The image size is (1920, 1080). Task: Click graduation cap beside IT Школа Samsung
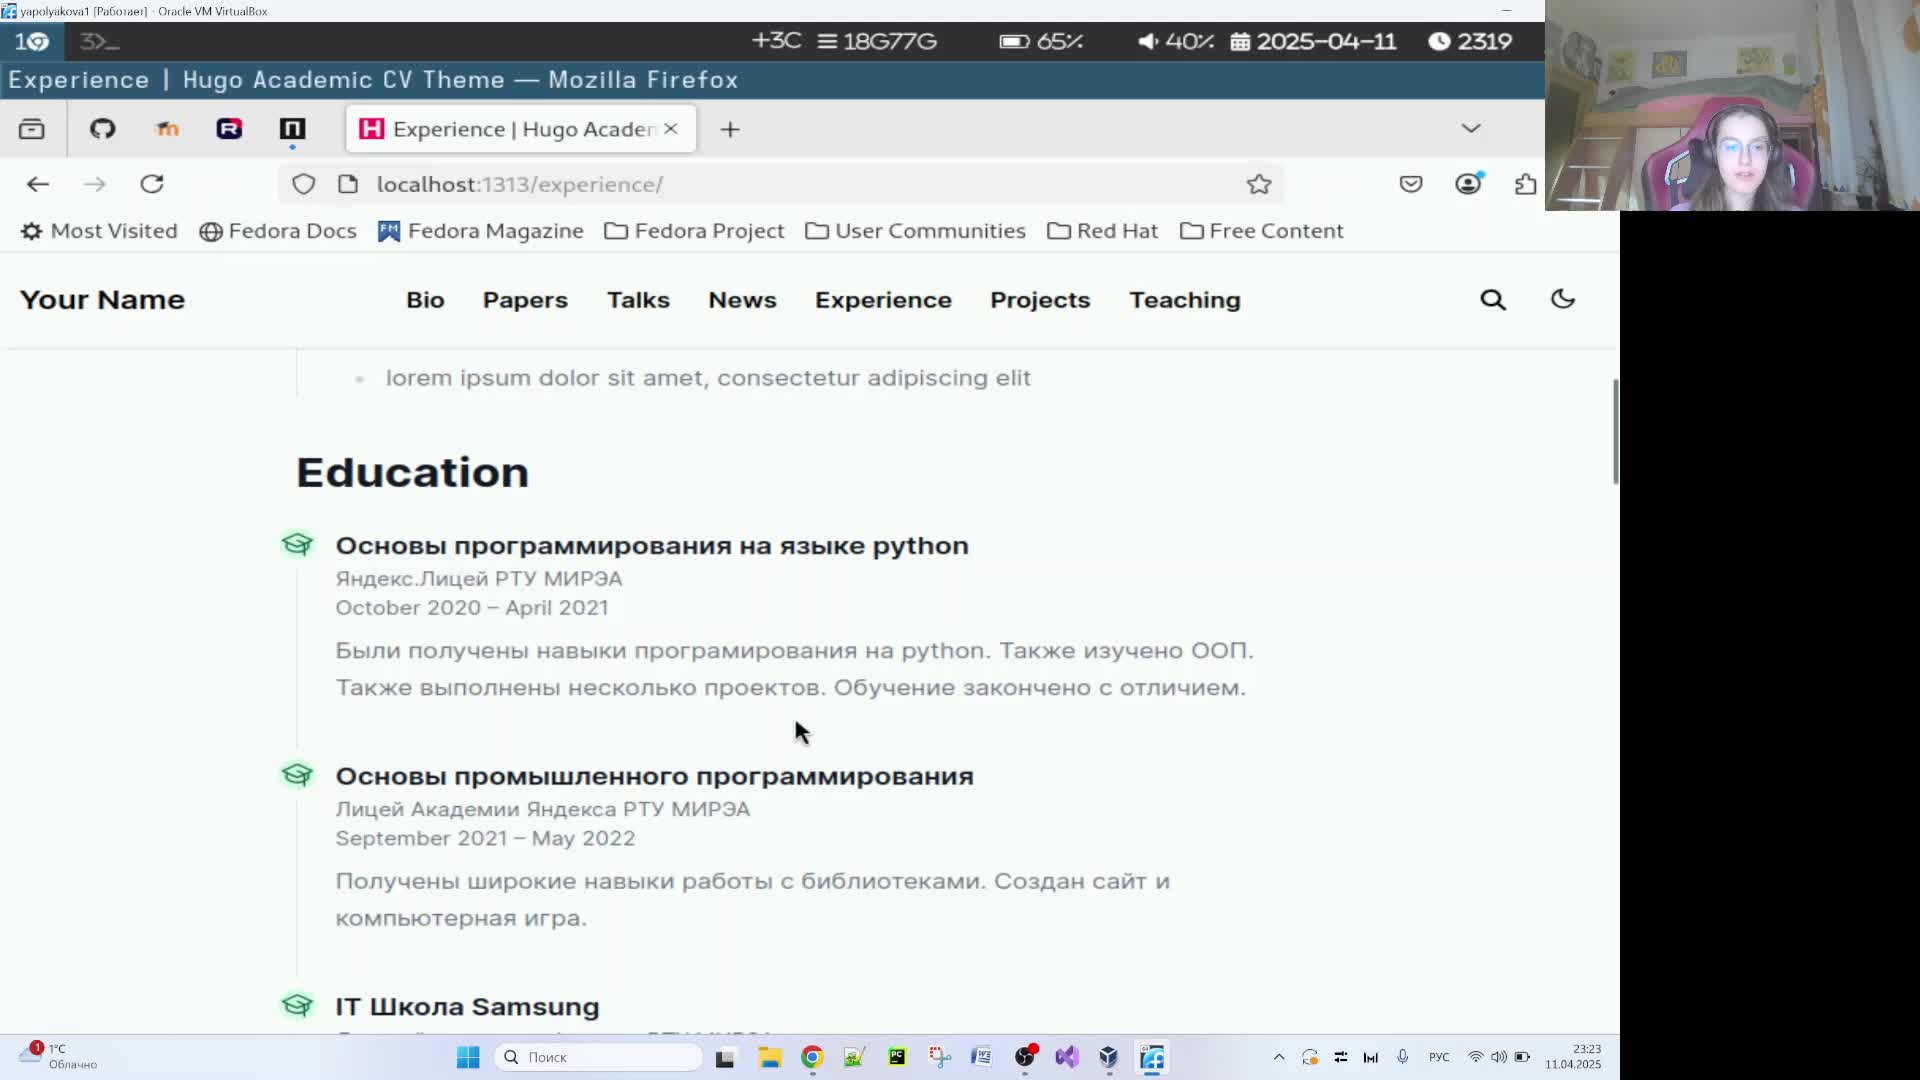click(x=297, y=1005)
